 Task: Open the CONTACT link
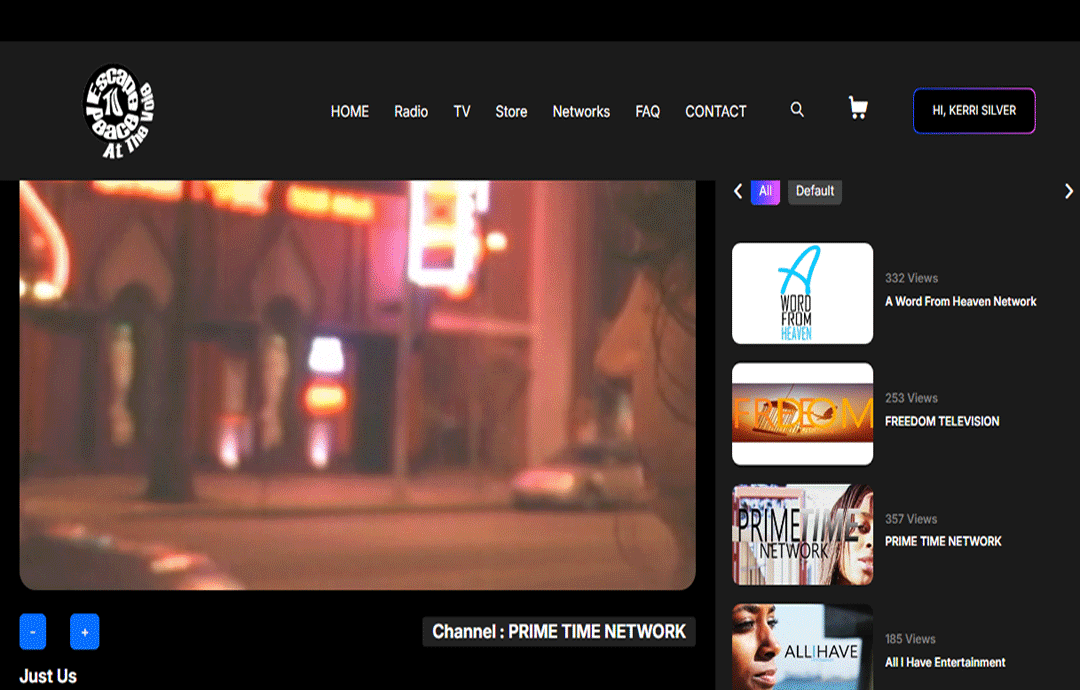tap(716, 112)
